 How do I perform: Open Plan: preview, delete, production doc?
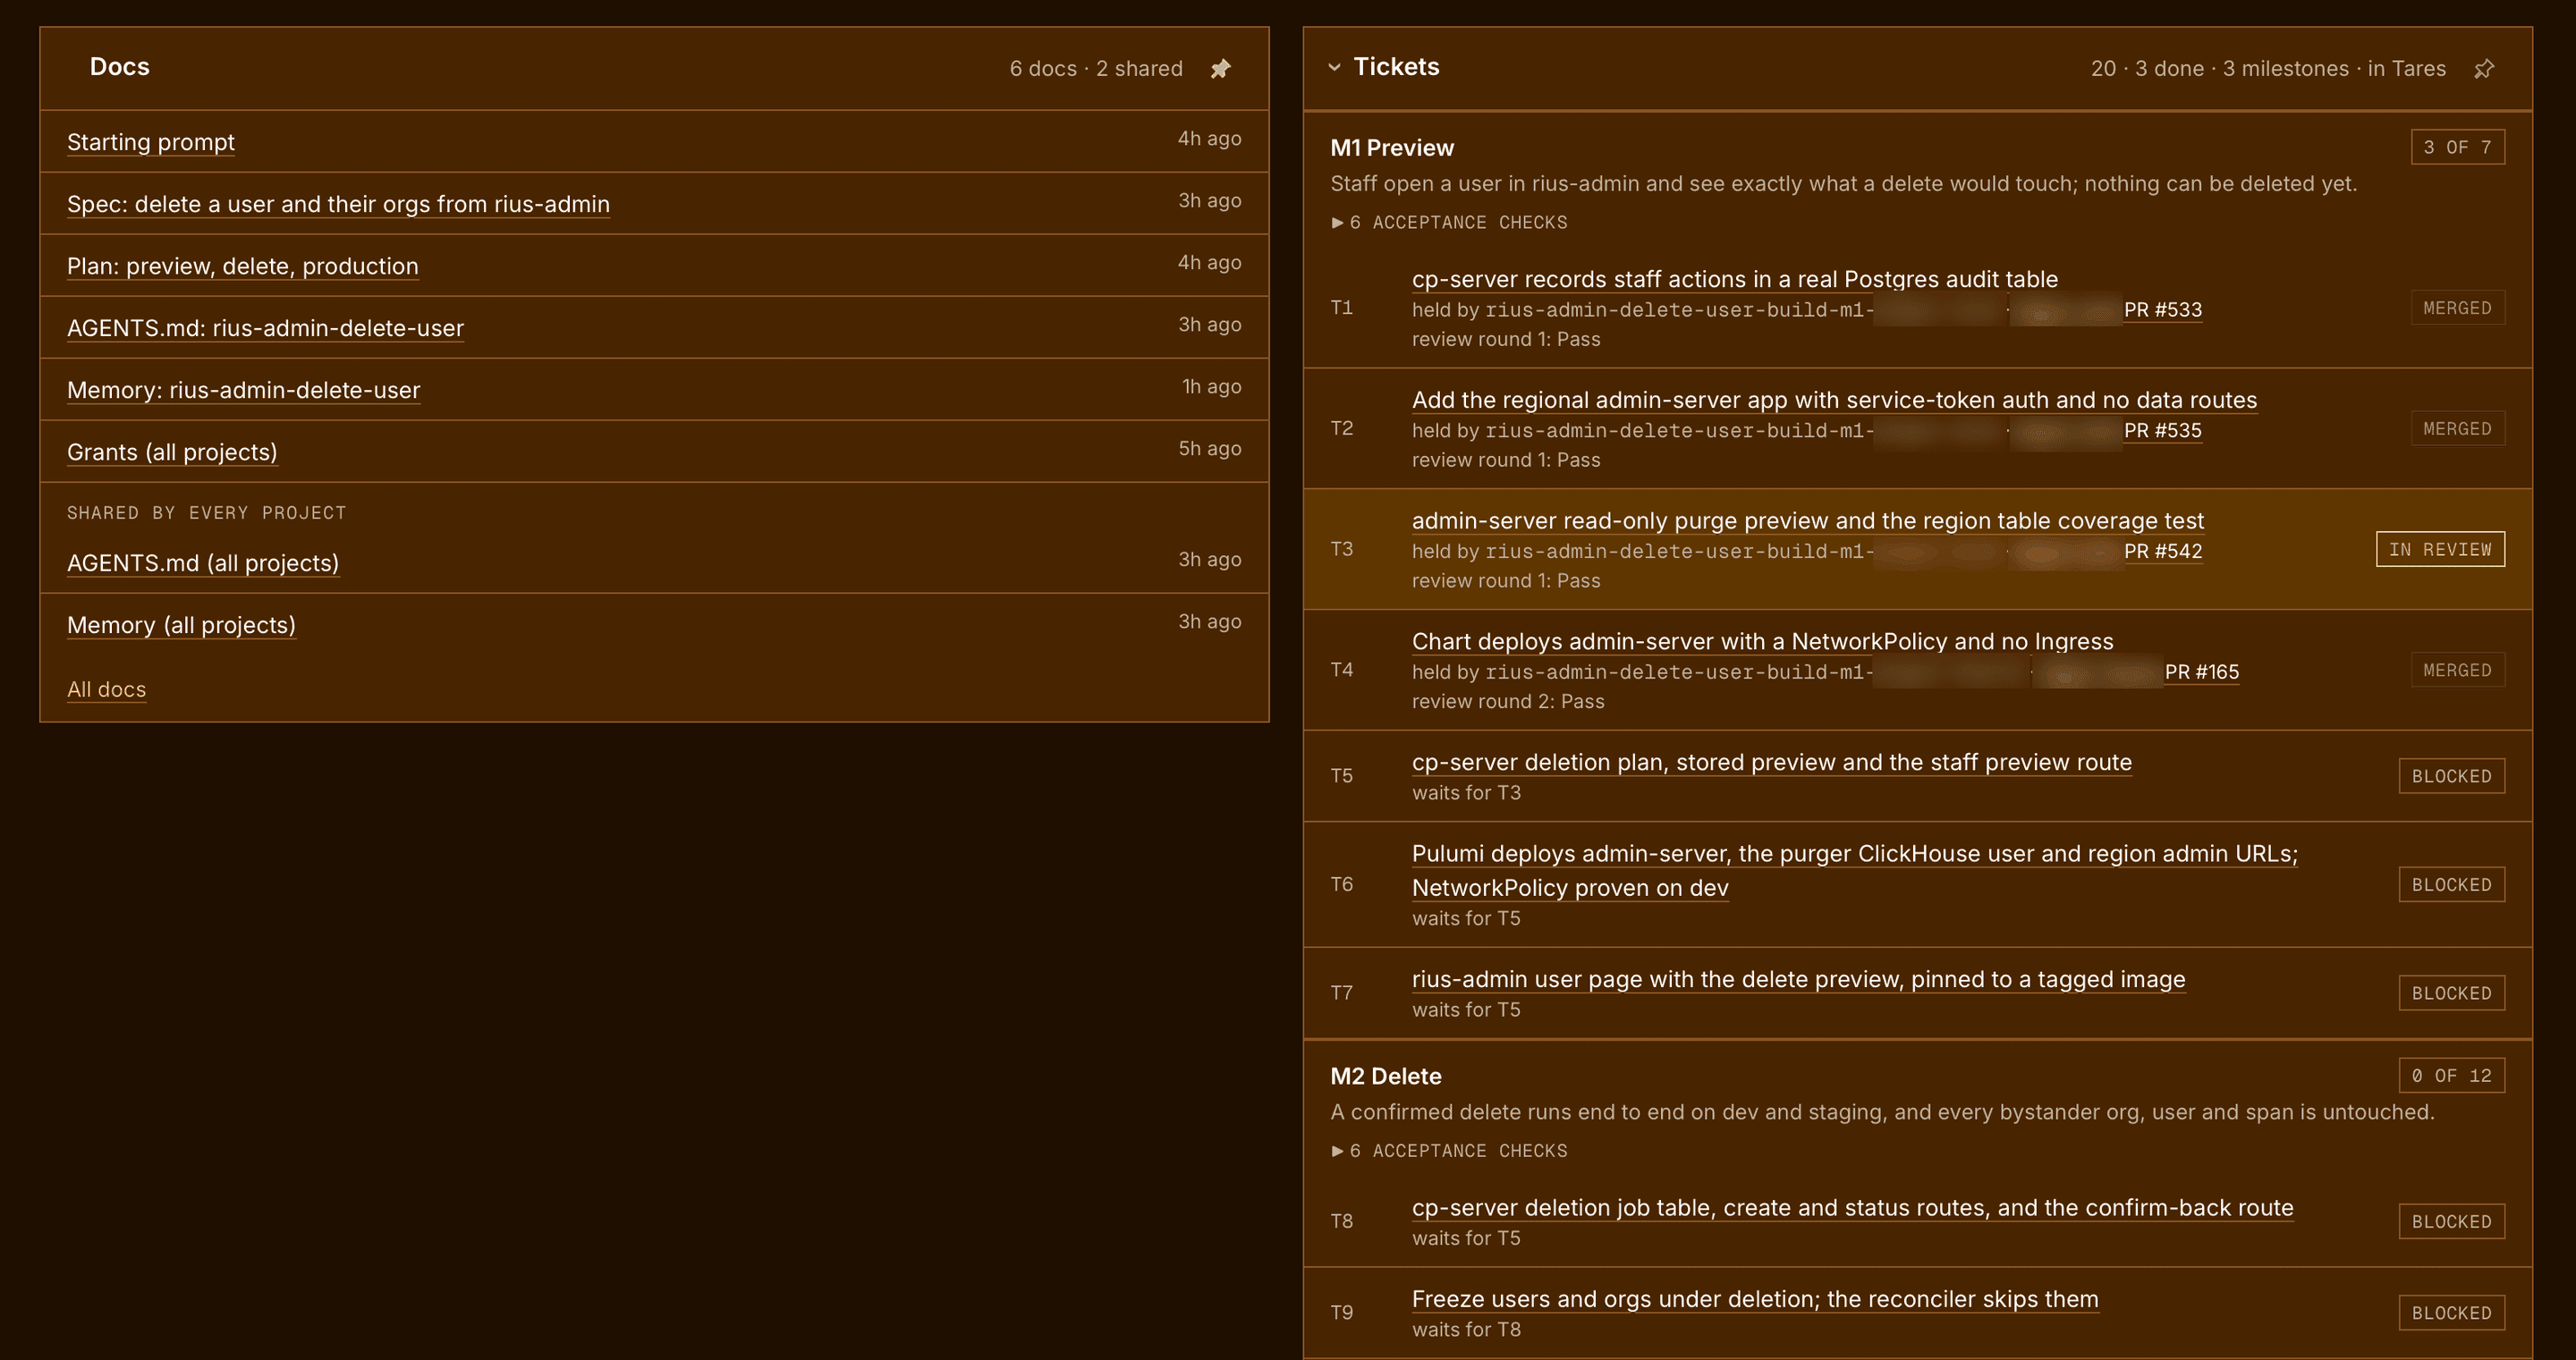tap(243, 266)
